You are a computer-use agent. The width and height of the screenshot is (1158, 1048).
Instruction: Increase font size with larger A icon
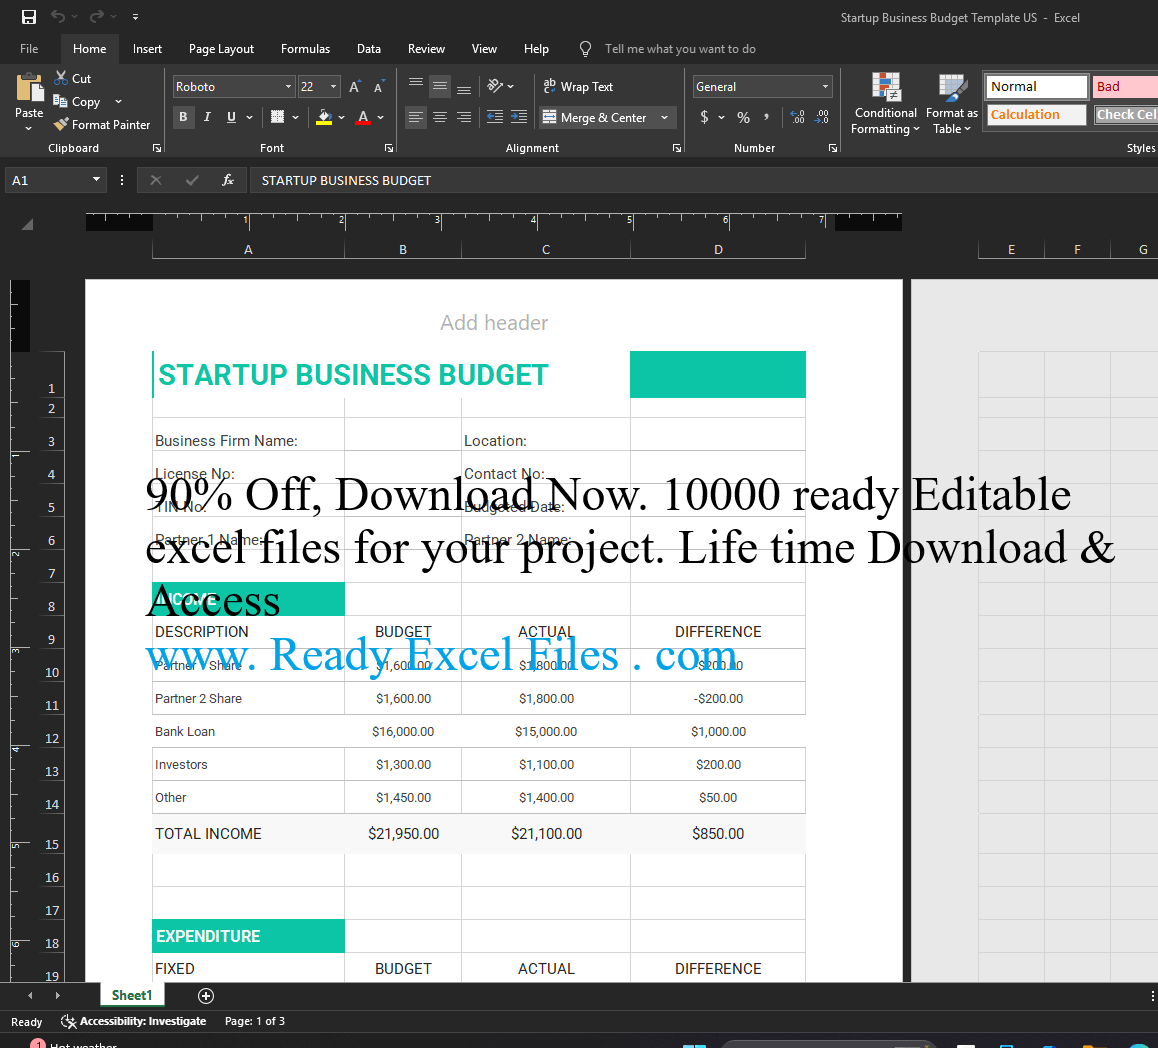354,87
